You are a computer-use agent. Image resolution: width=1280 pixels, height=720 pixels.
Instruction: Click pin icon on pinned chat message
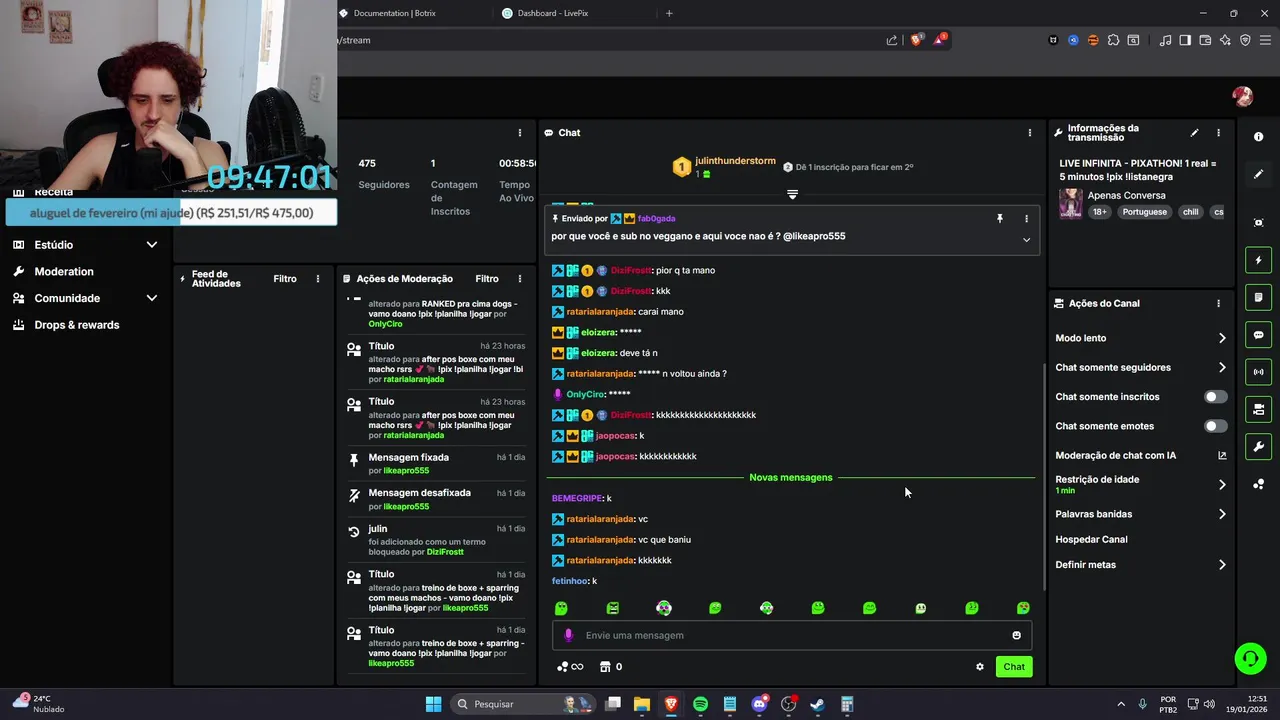click(x=999, y=218)
